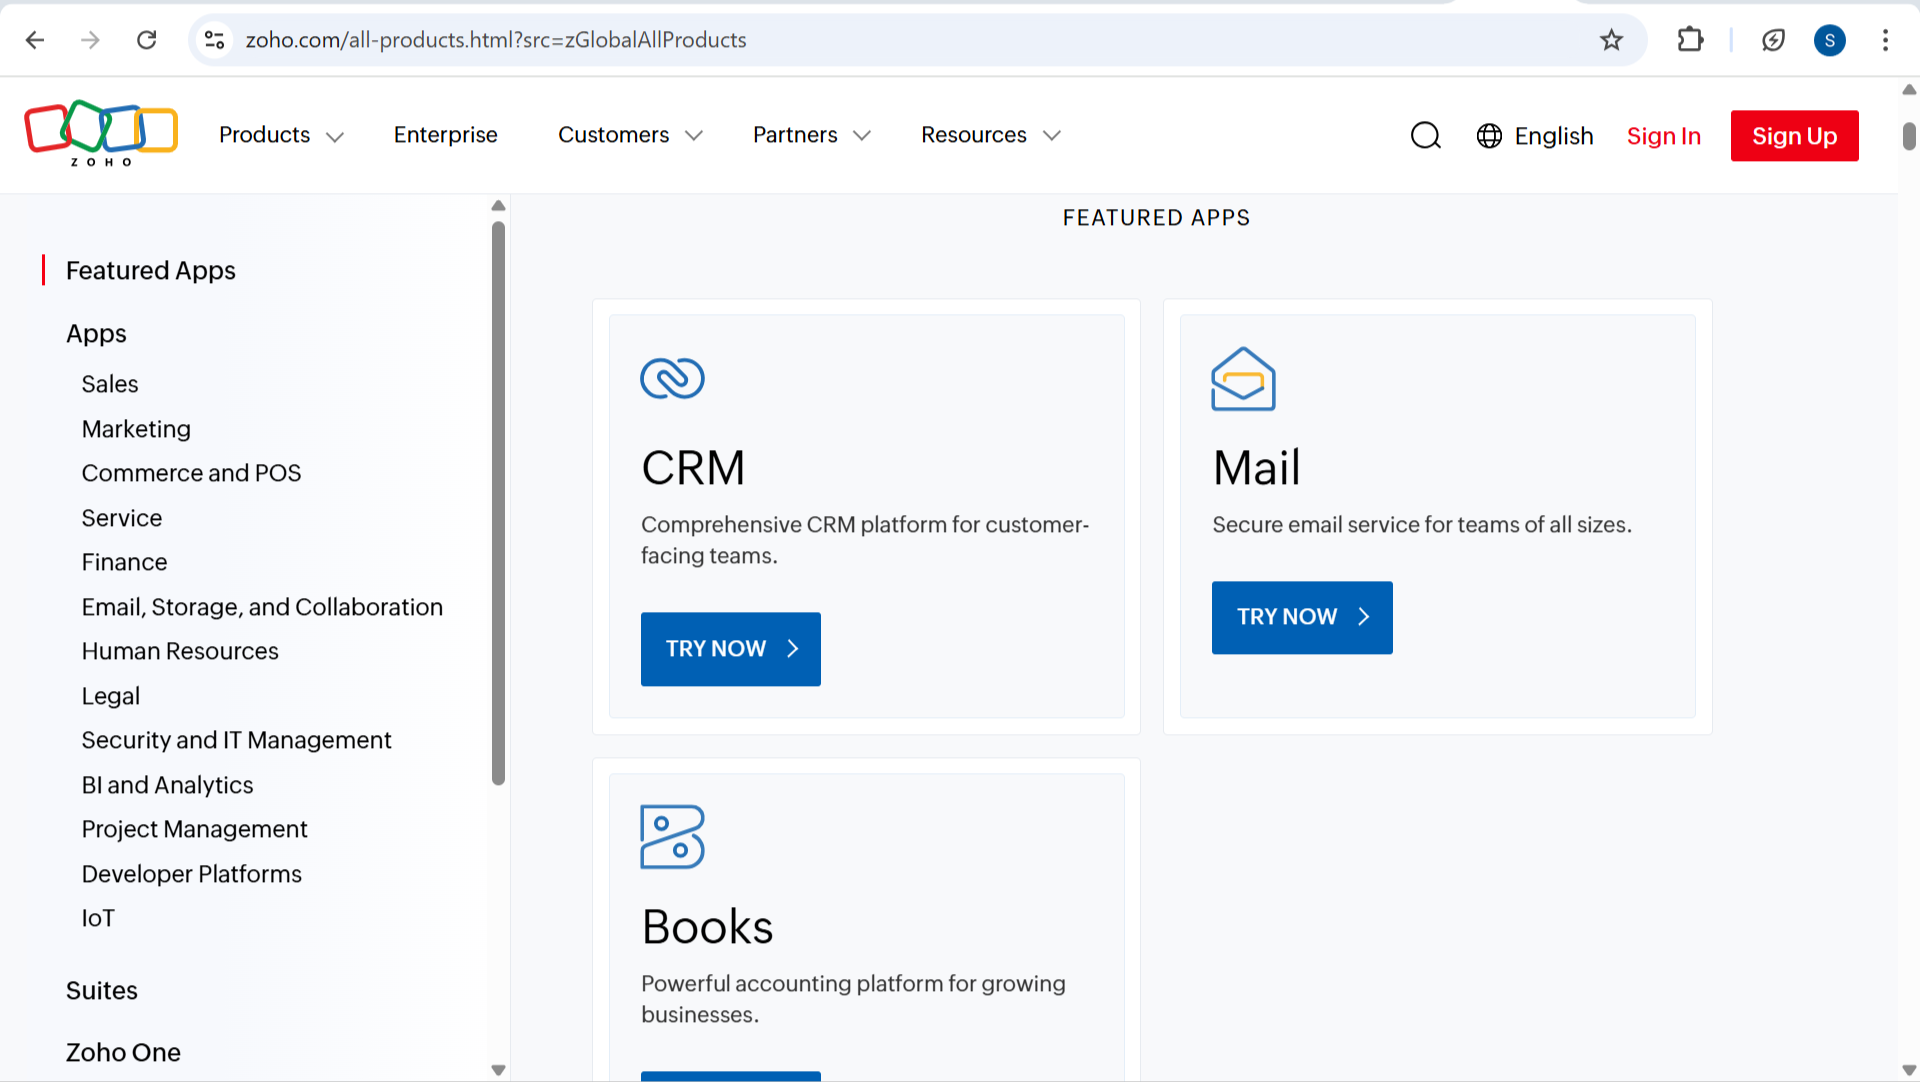The image size is (1920, 1082).
Task: Open the Chrome profile avatar
Action: (1829, 40)
